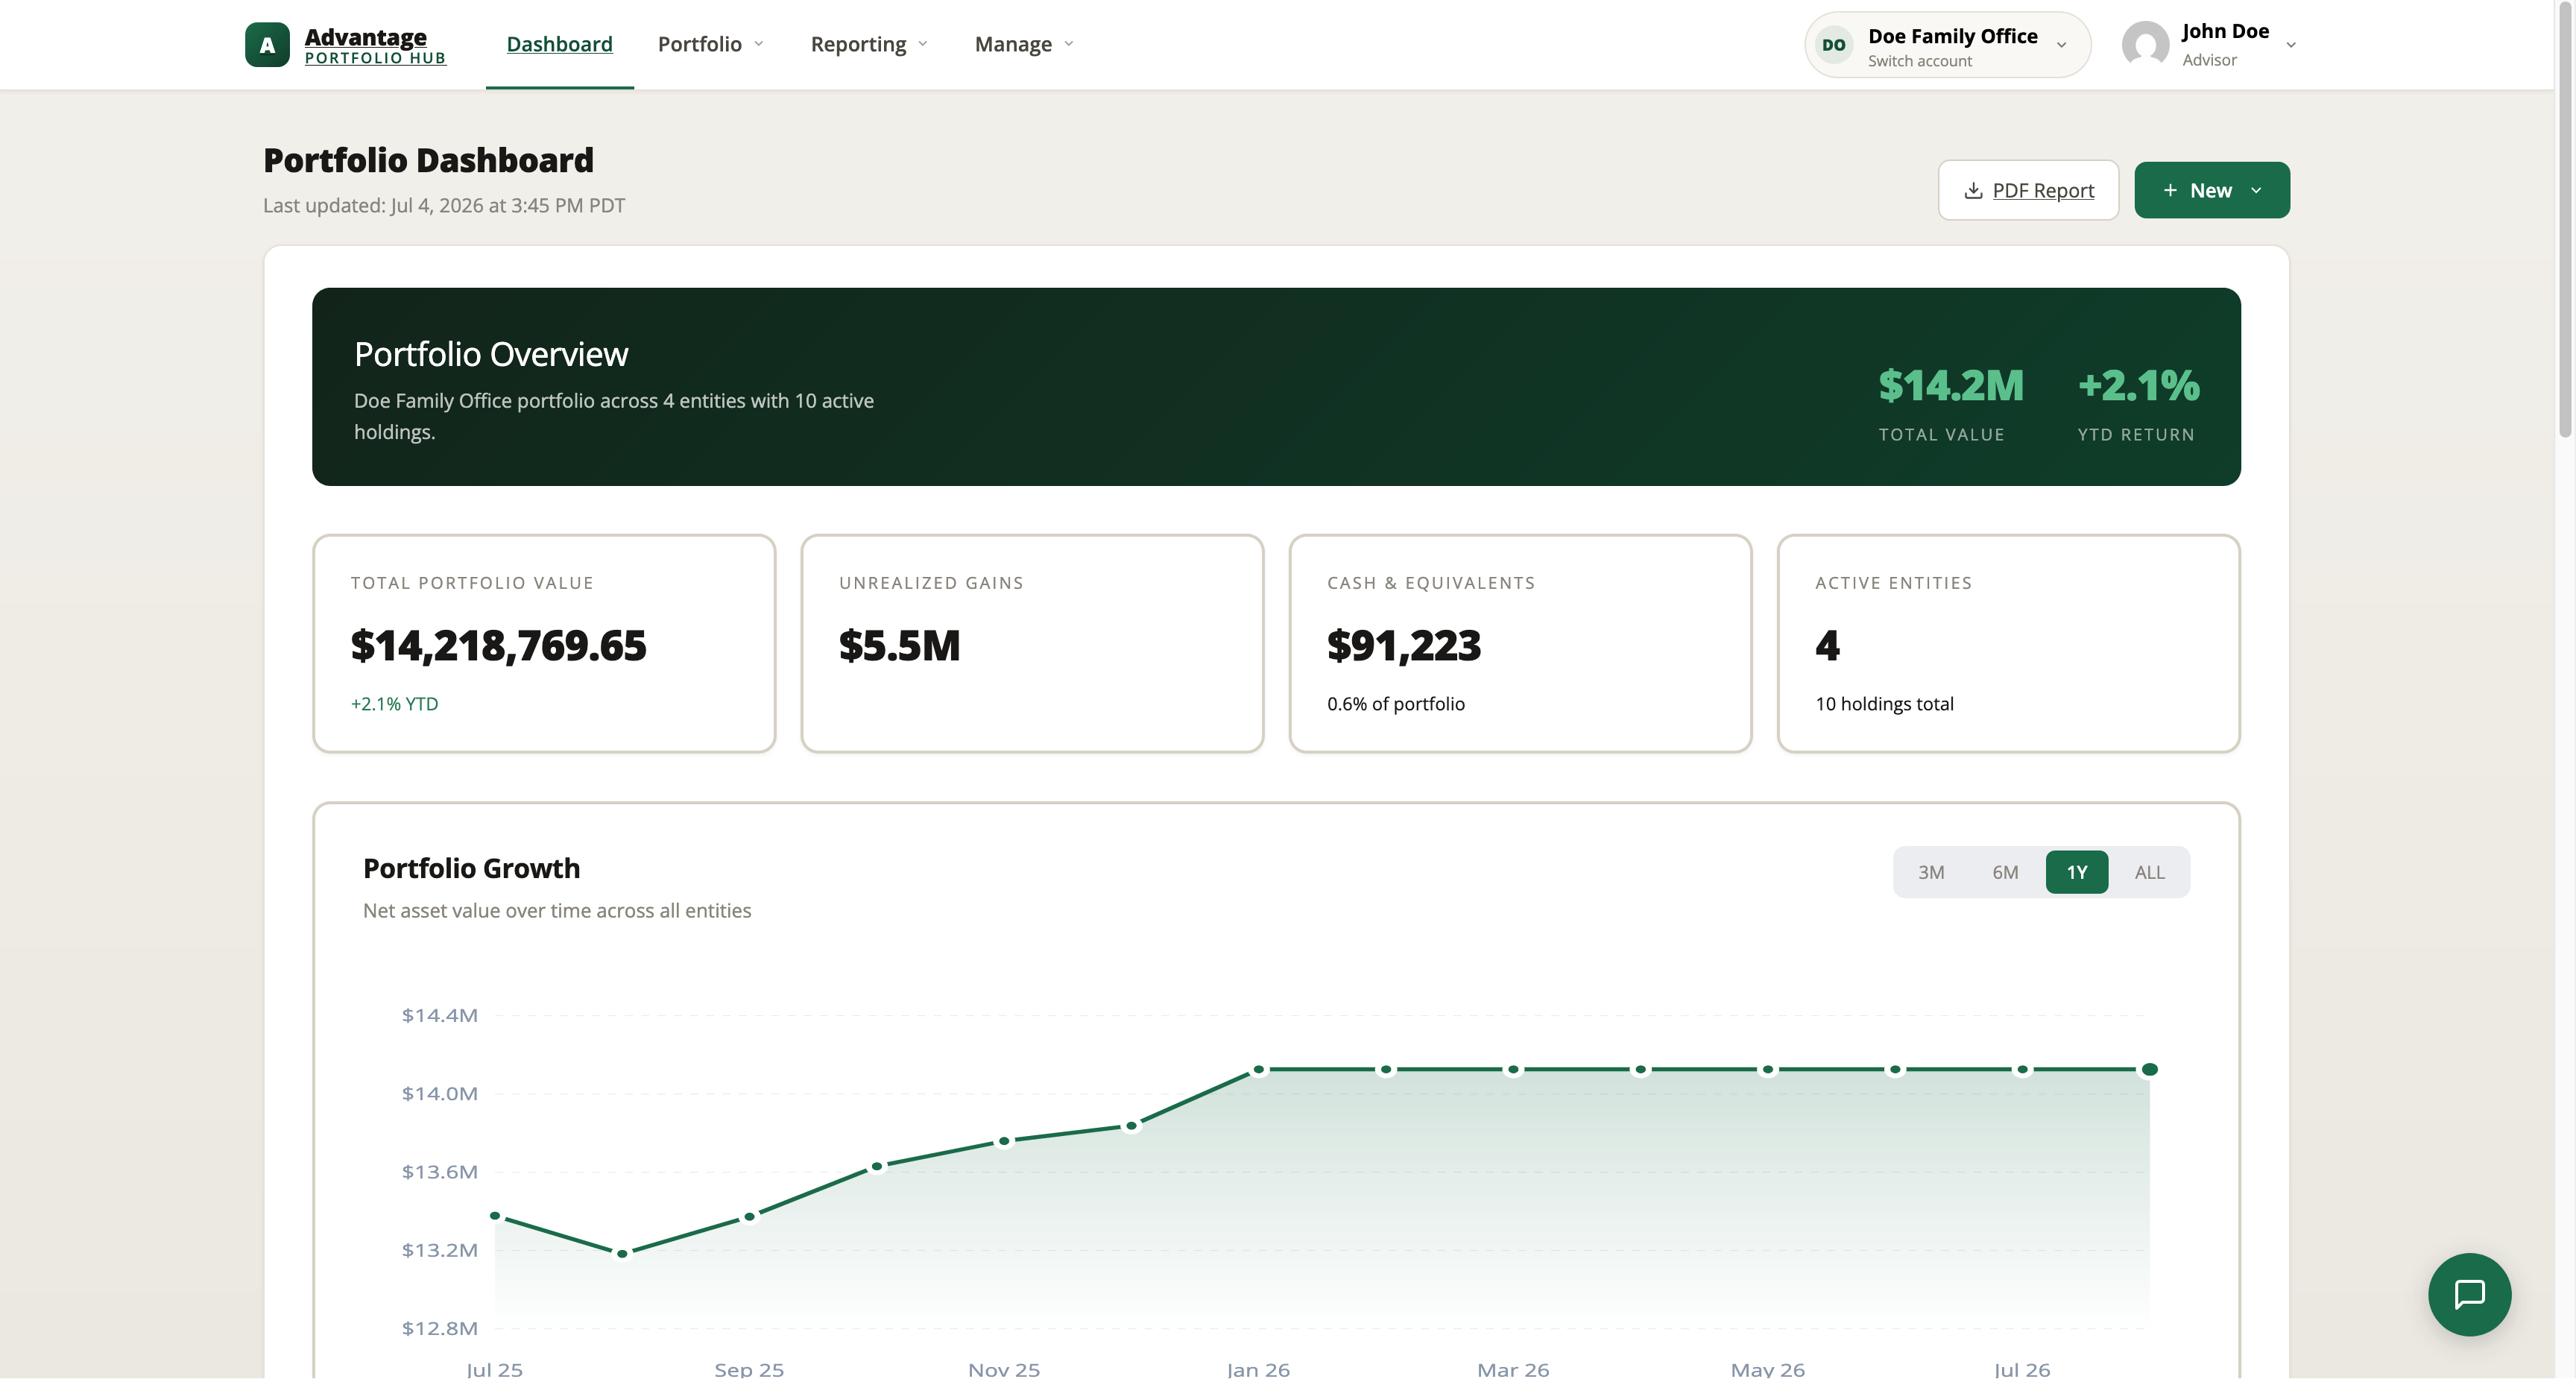
Task: Click the Advantage logo icon
Action: tap(267, 45)
